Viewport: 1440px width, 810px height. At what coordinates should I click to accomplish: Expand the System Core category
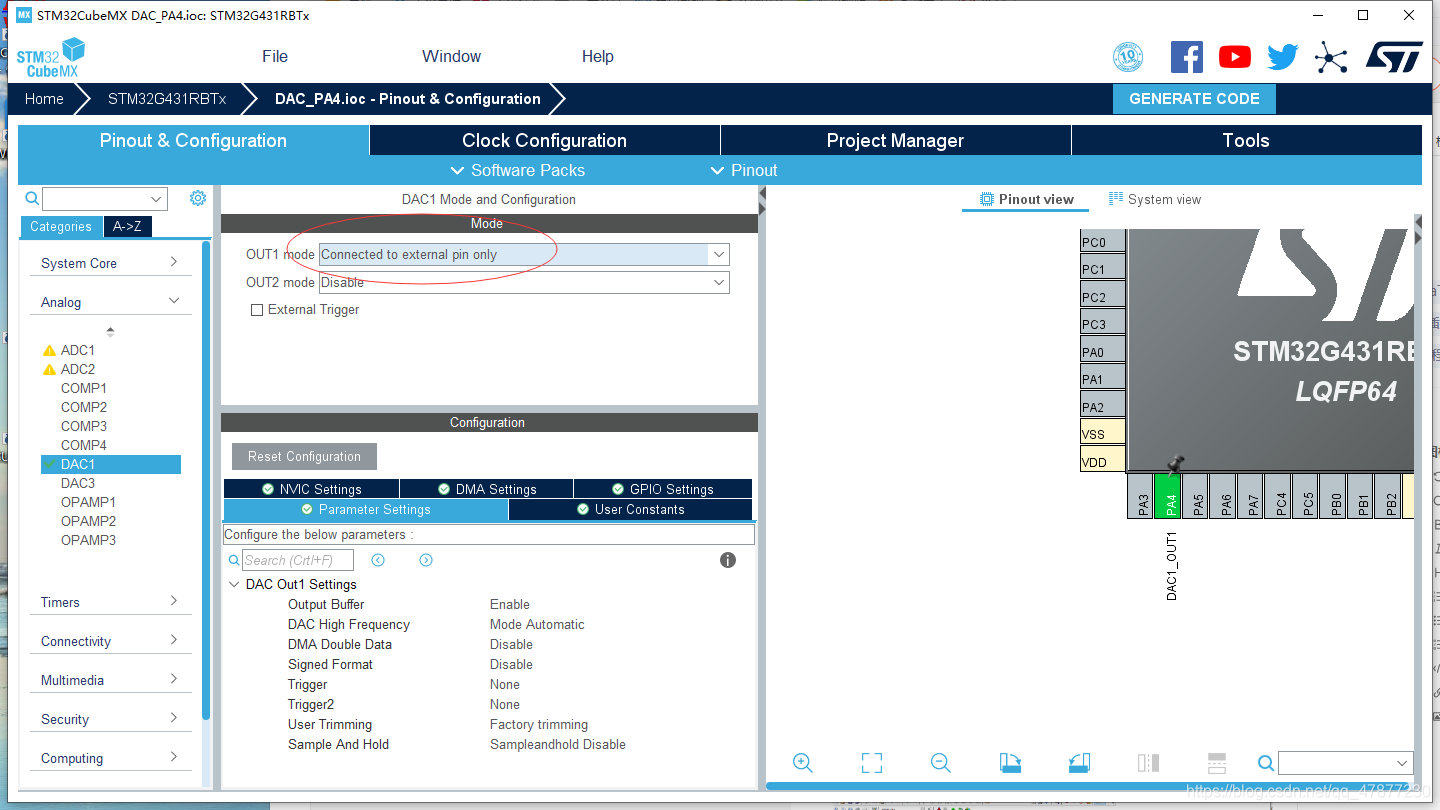click(x=110, y=263)
